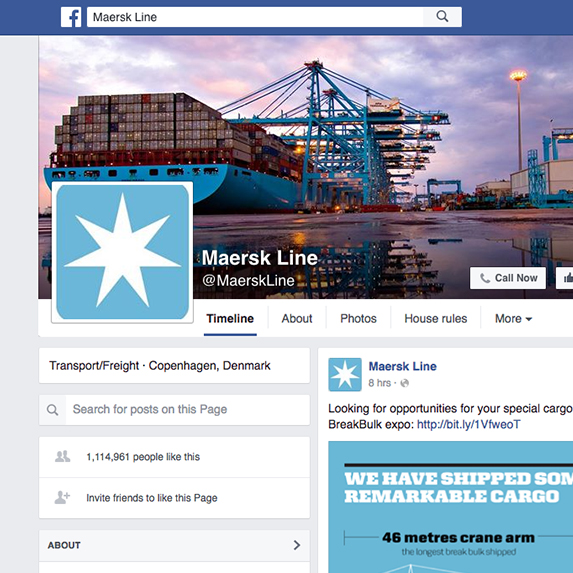Switch to the About tab
Screen dimensions: 573x573
tap(297, 319)
